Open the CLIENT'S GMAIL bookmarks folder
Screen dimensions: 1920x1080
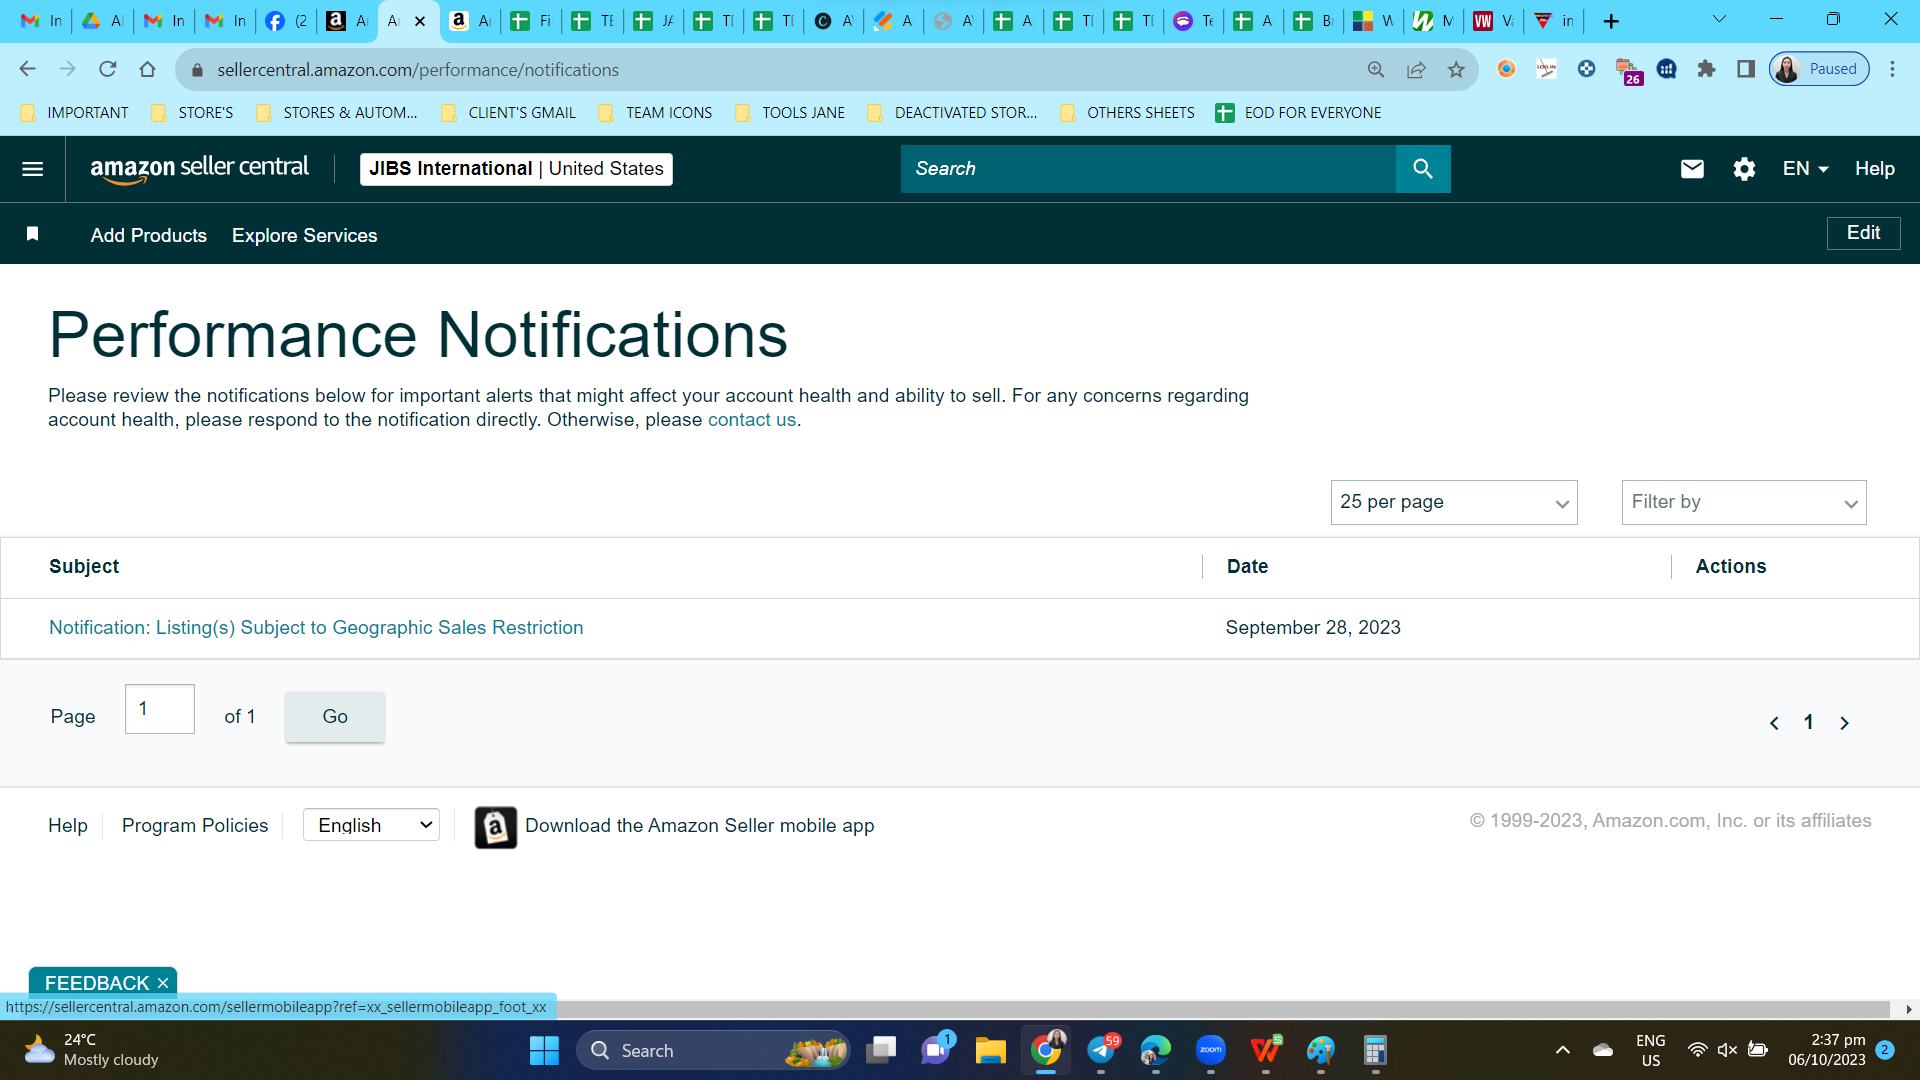coord(508,113)
